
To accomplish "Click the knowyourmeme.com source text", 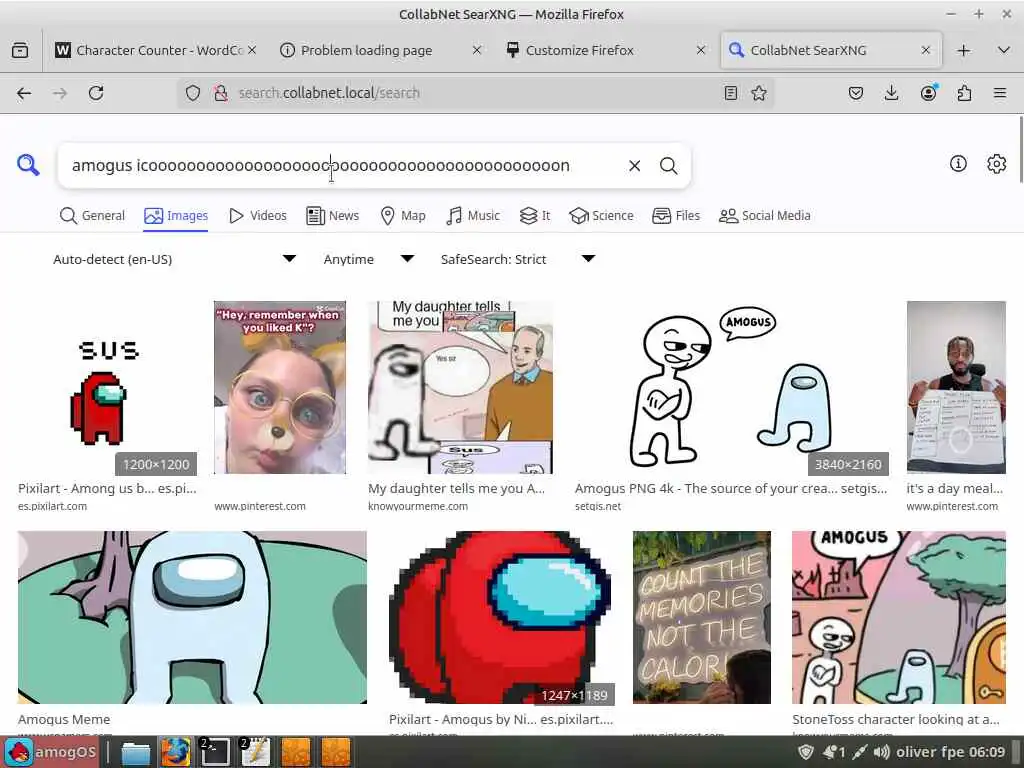I will click(418, 506).
